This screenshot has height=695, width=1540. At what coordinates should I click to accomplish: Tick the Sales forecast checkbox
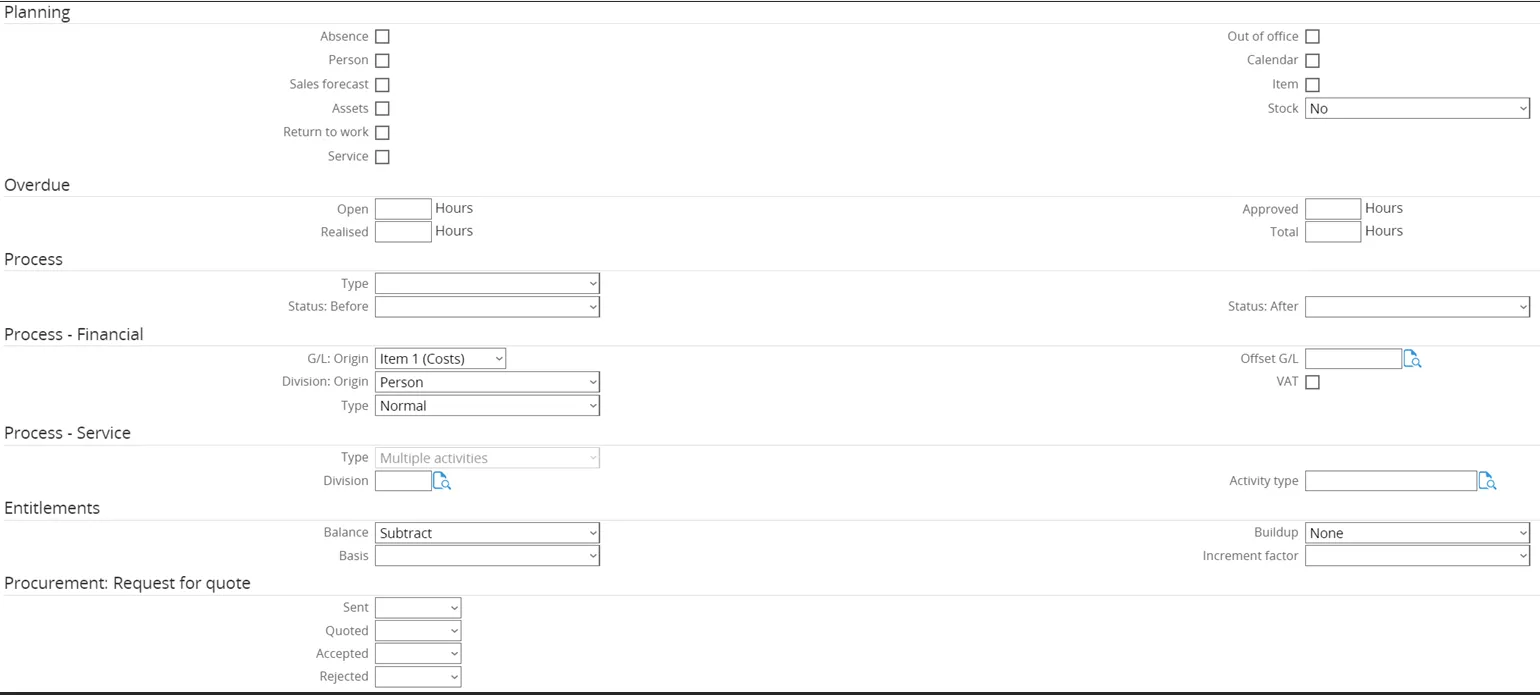coord(382,85)
